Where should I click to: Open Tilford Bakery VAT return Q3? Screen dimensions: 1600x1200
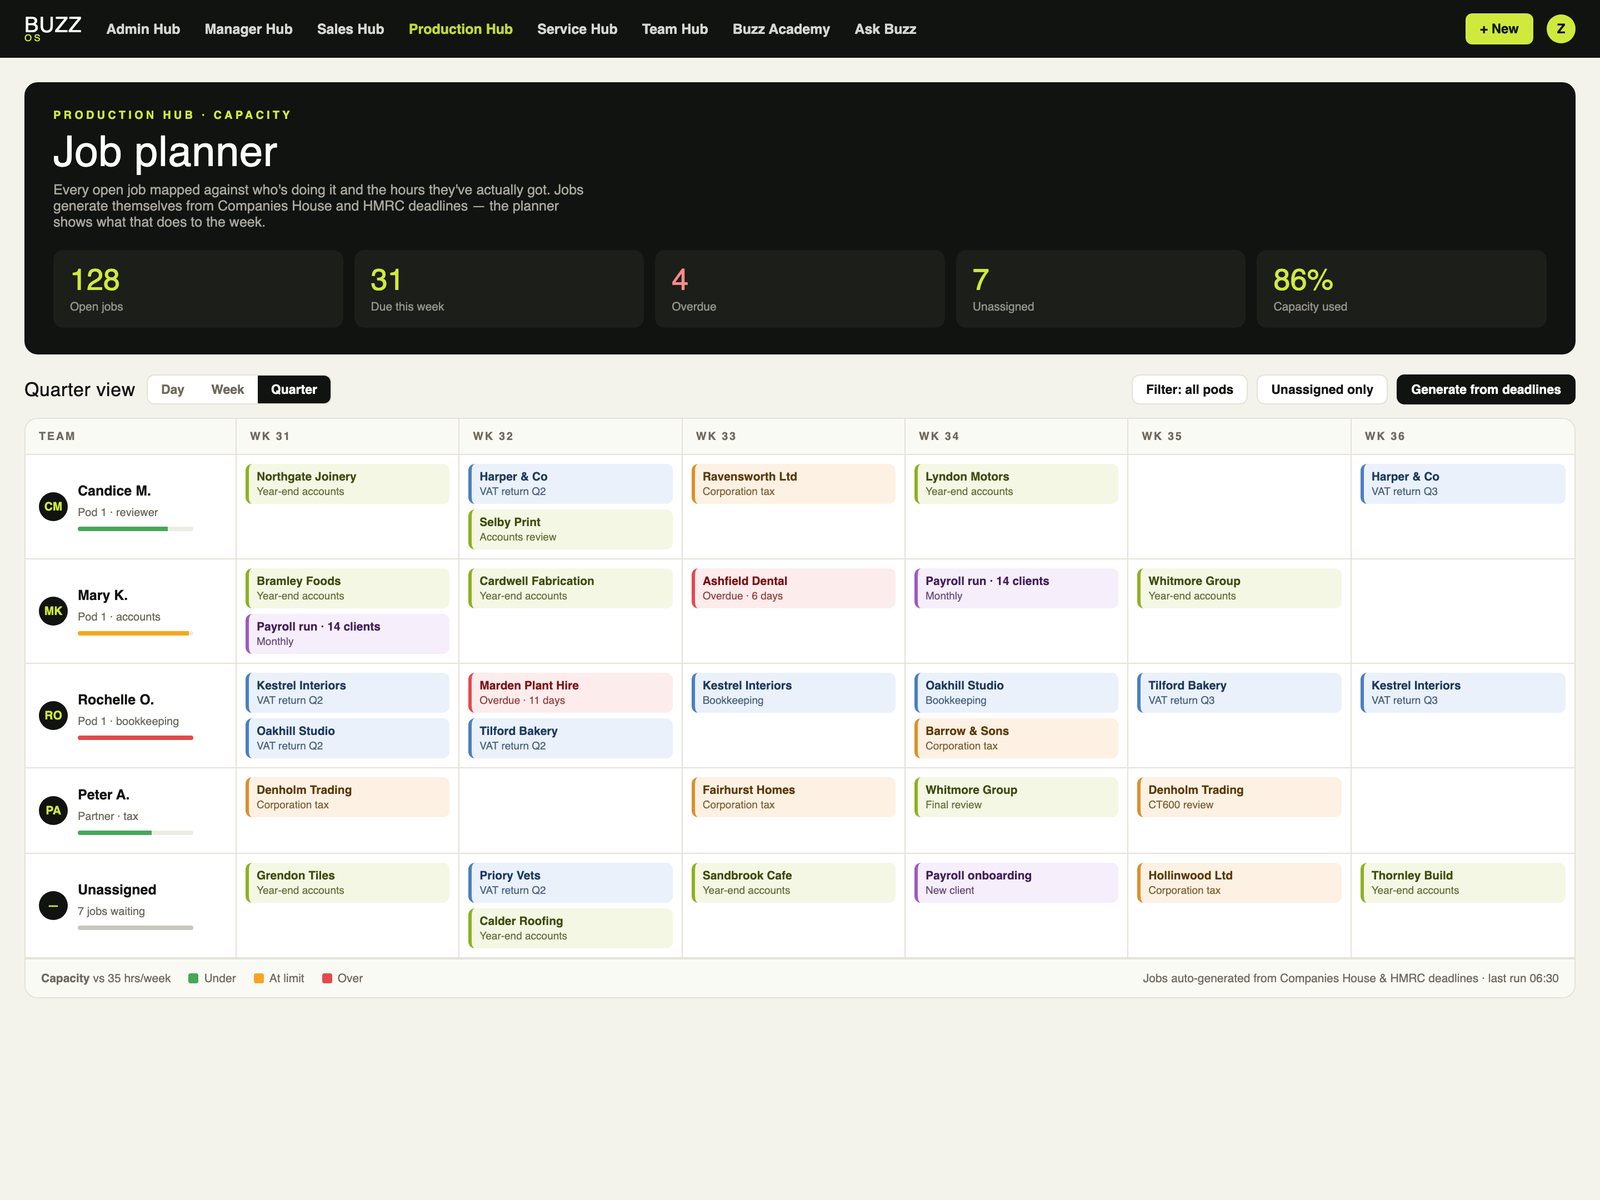(1240, 693)
